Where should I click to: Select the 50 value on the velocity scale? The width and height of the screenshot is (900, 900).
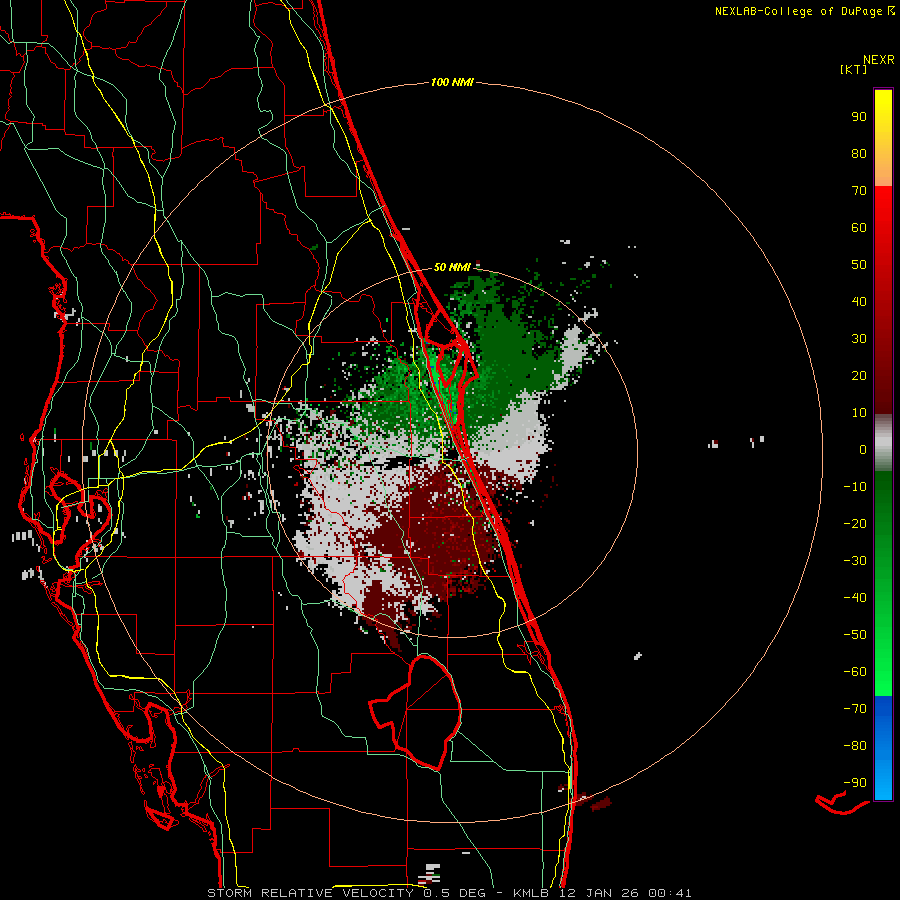click(x=859, y=265)
